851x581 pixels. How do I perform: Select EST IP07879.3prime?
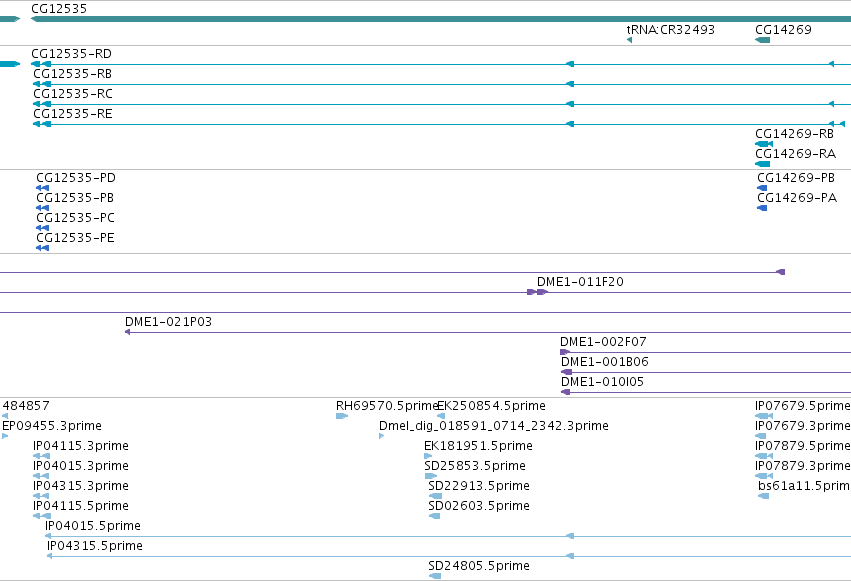[803, 467]
